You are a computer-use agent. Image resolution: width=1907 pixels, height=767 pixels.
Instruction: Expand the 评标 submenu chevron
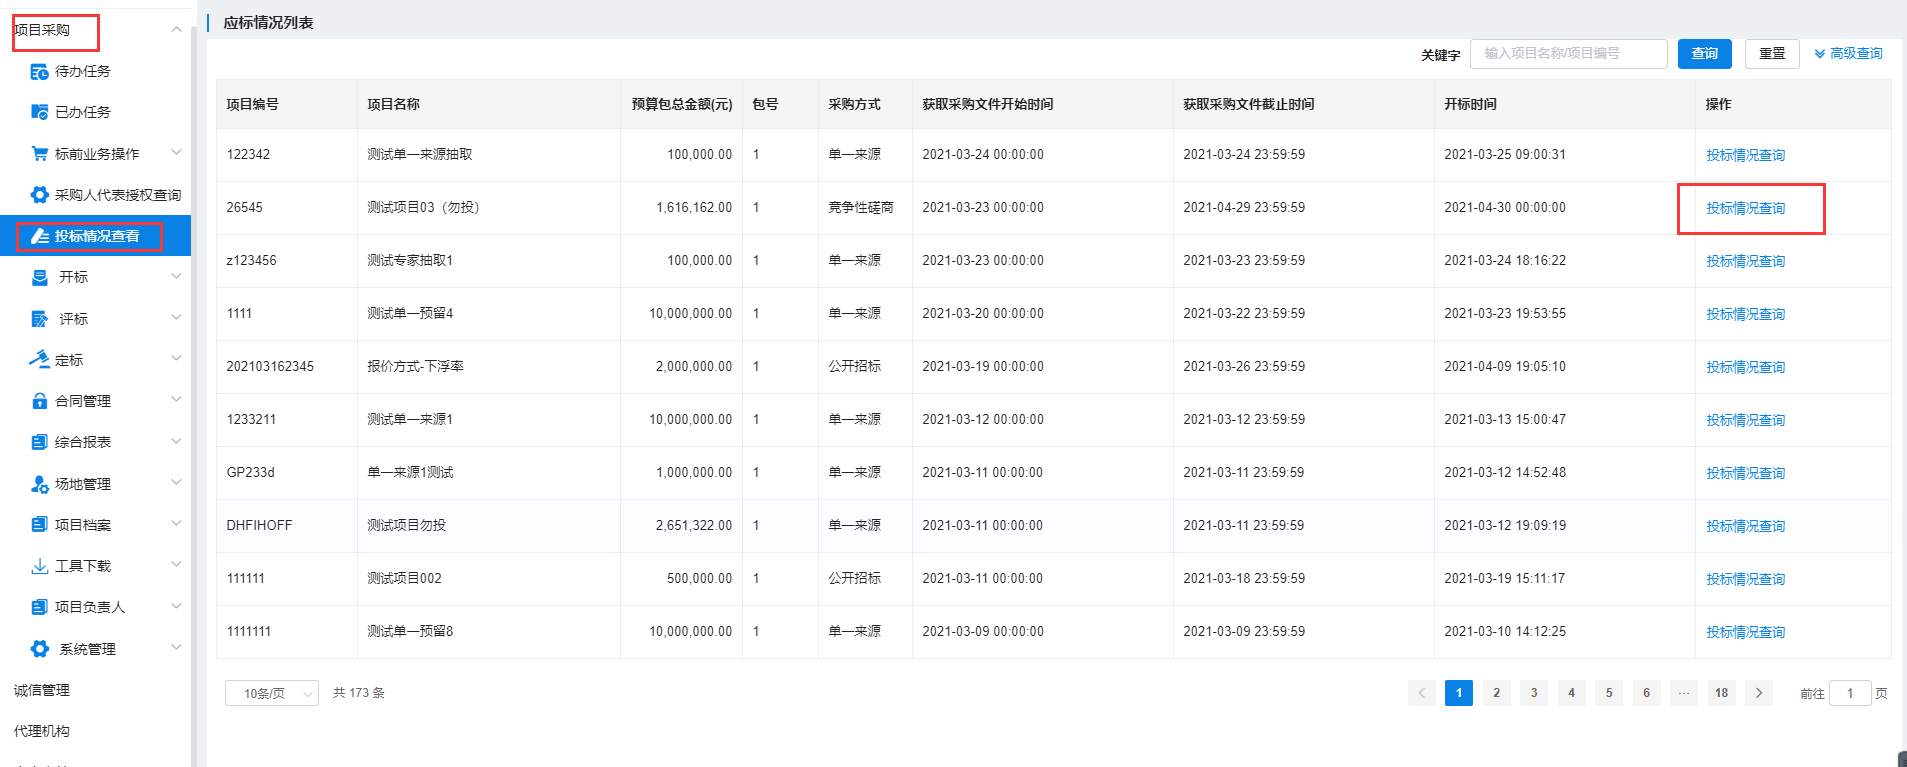pyautogui.click(x=176, y=318)
